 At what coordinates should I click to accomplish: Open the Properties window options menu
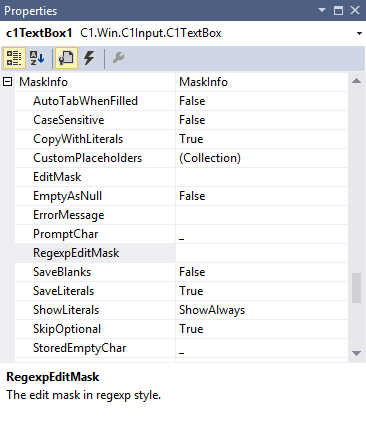pos(322,10)
